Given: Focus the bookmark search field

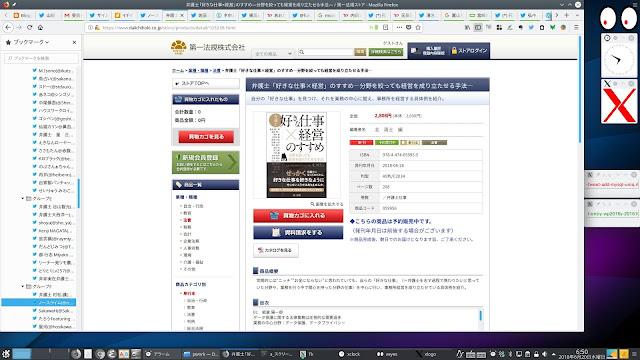Looking at the screenshot, I should pos(41,58).
